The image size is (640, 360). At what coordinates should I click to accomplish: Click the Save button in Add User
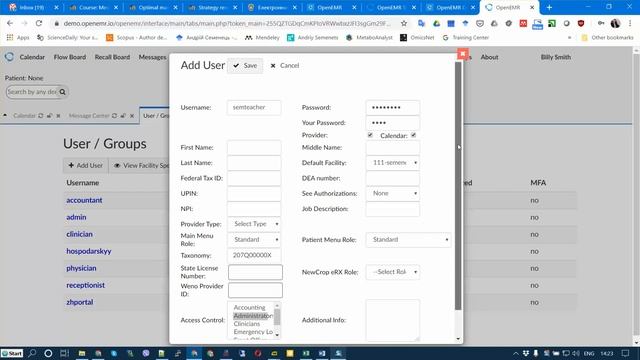(245, 65)
